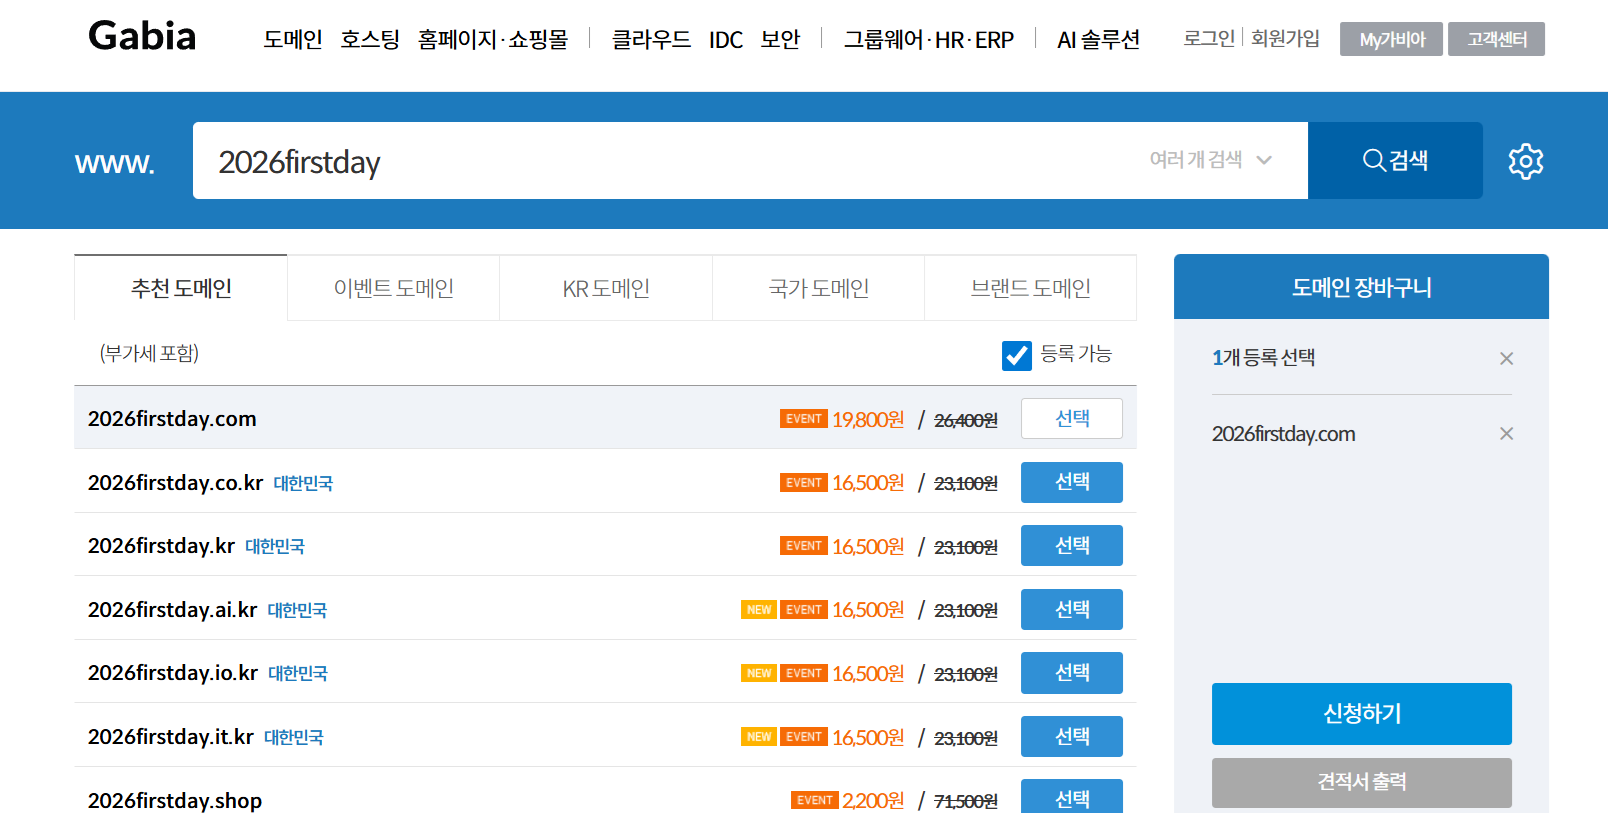Click the 검색 search button
This screenshot has height=813, width=1608.
[1395, 160]
